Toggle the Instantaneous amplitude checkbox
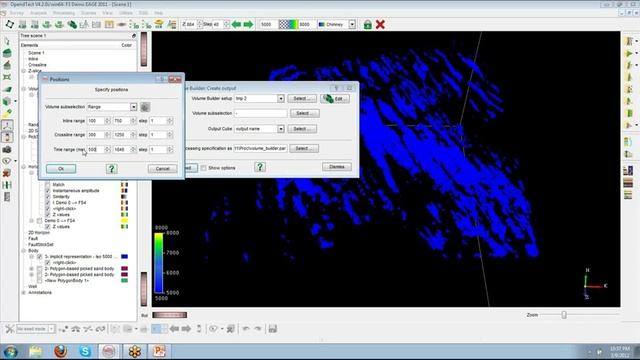This screenshot has width=640, height=360. (x=47, y=191)
